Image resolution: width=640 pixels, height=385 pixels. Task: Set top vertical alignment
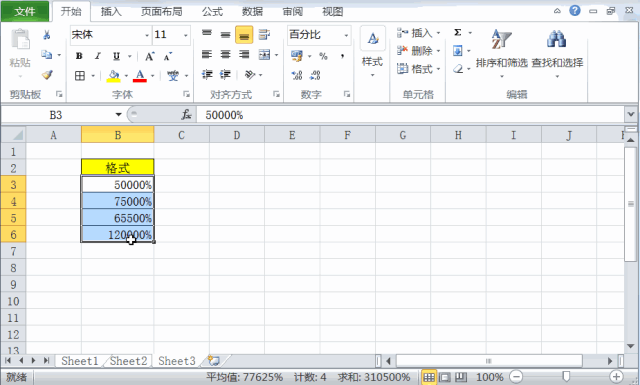click(207, 34)
